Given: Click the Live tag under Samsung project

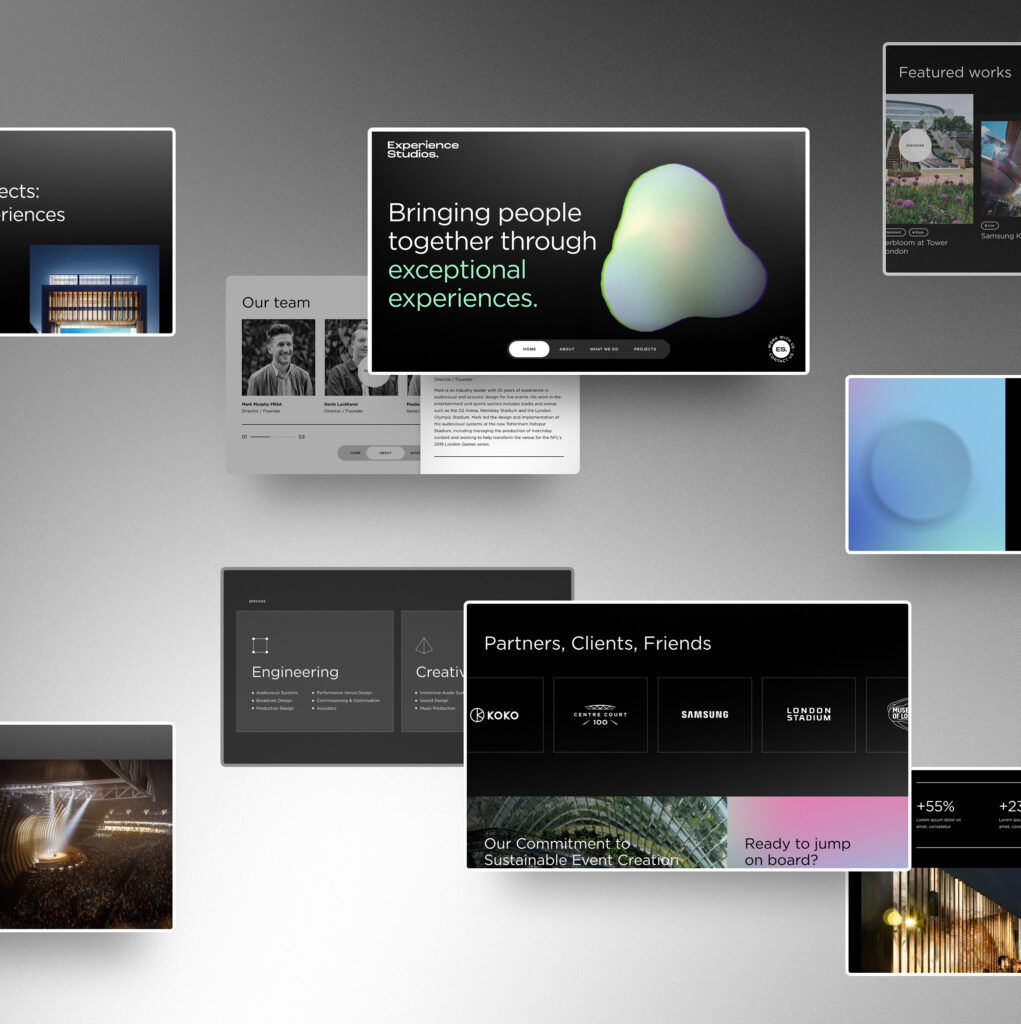Looking at the screenshot, I should [x=990, y=226].
